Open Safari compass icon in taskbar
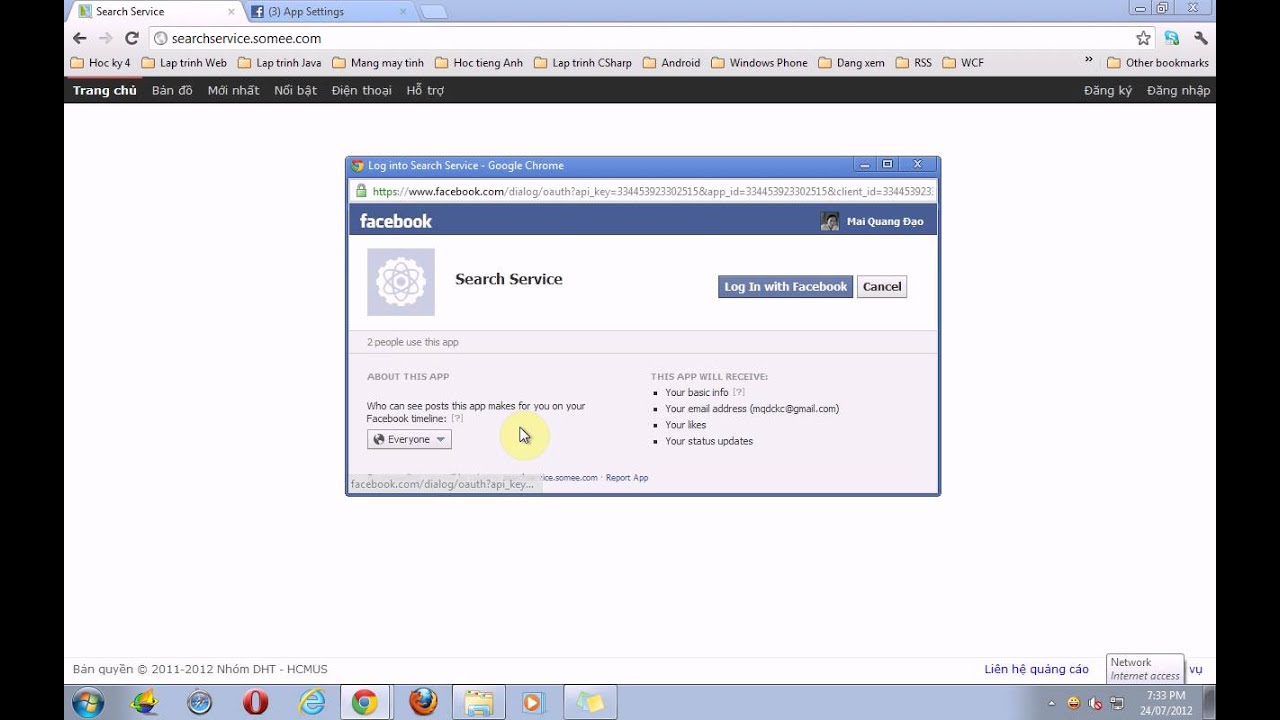Image resolution: width=1280 pixels, height=720 pixels. tap(200, 703)
